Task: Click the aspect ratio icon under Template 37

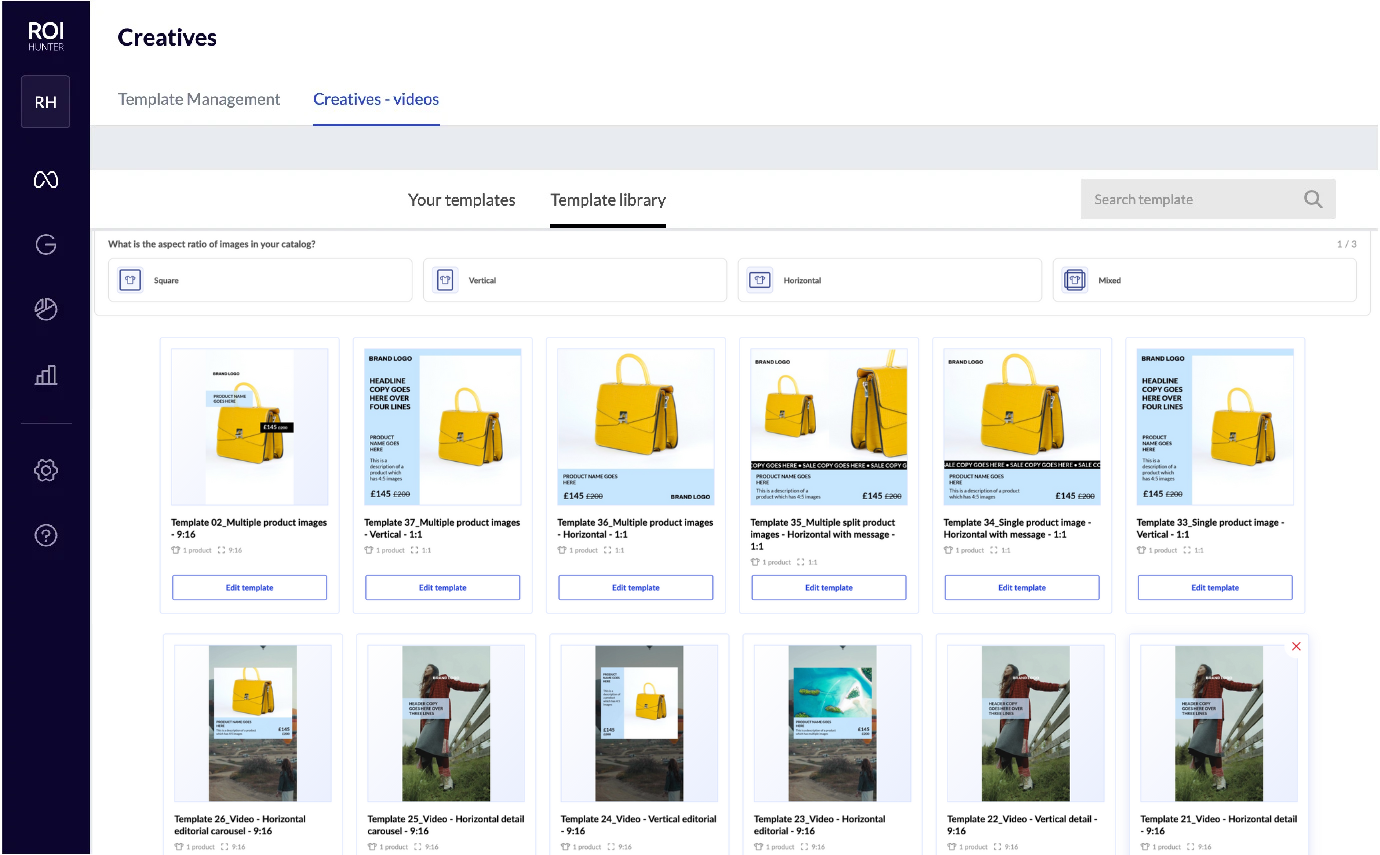Action: (x=414, y=550)
